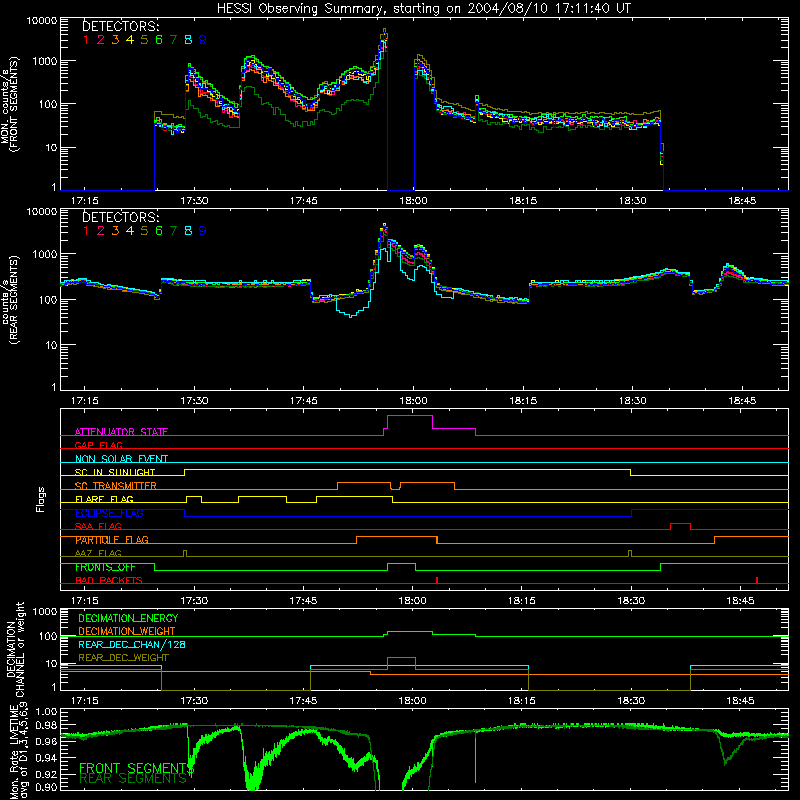This screenshot has height=800, width=800.
Task: Click 17:30 tick under front segments plot
Action: (194, 201)
